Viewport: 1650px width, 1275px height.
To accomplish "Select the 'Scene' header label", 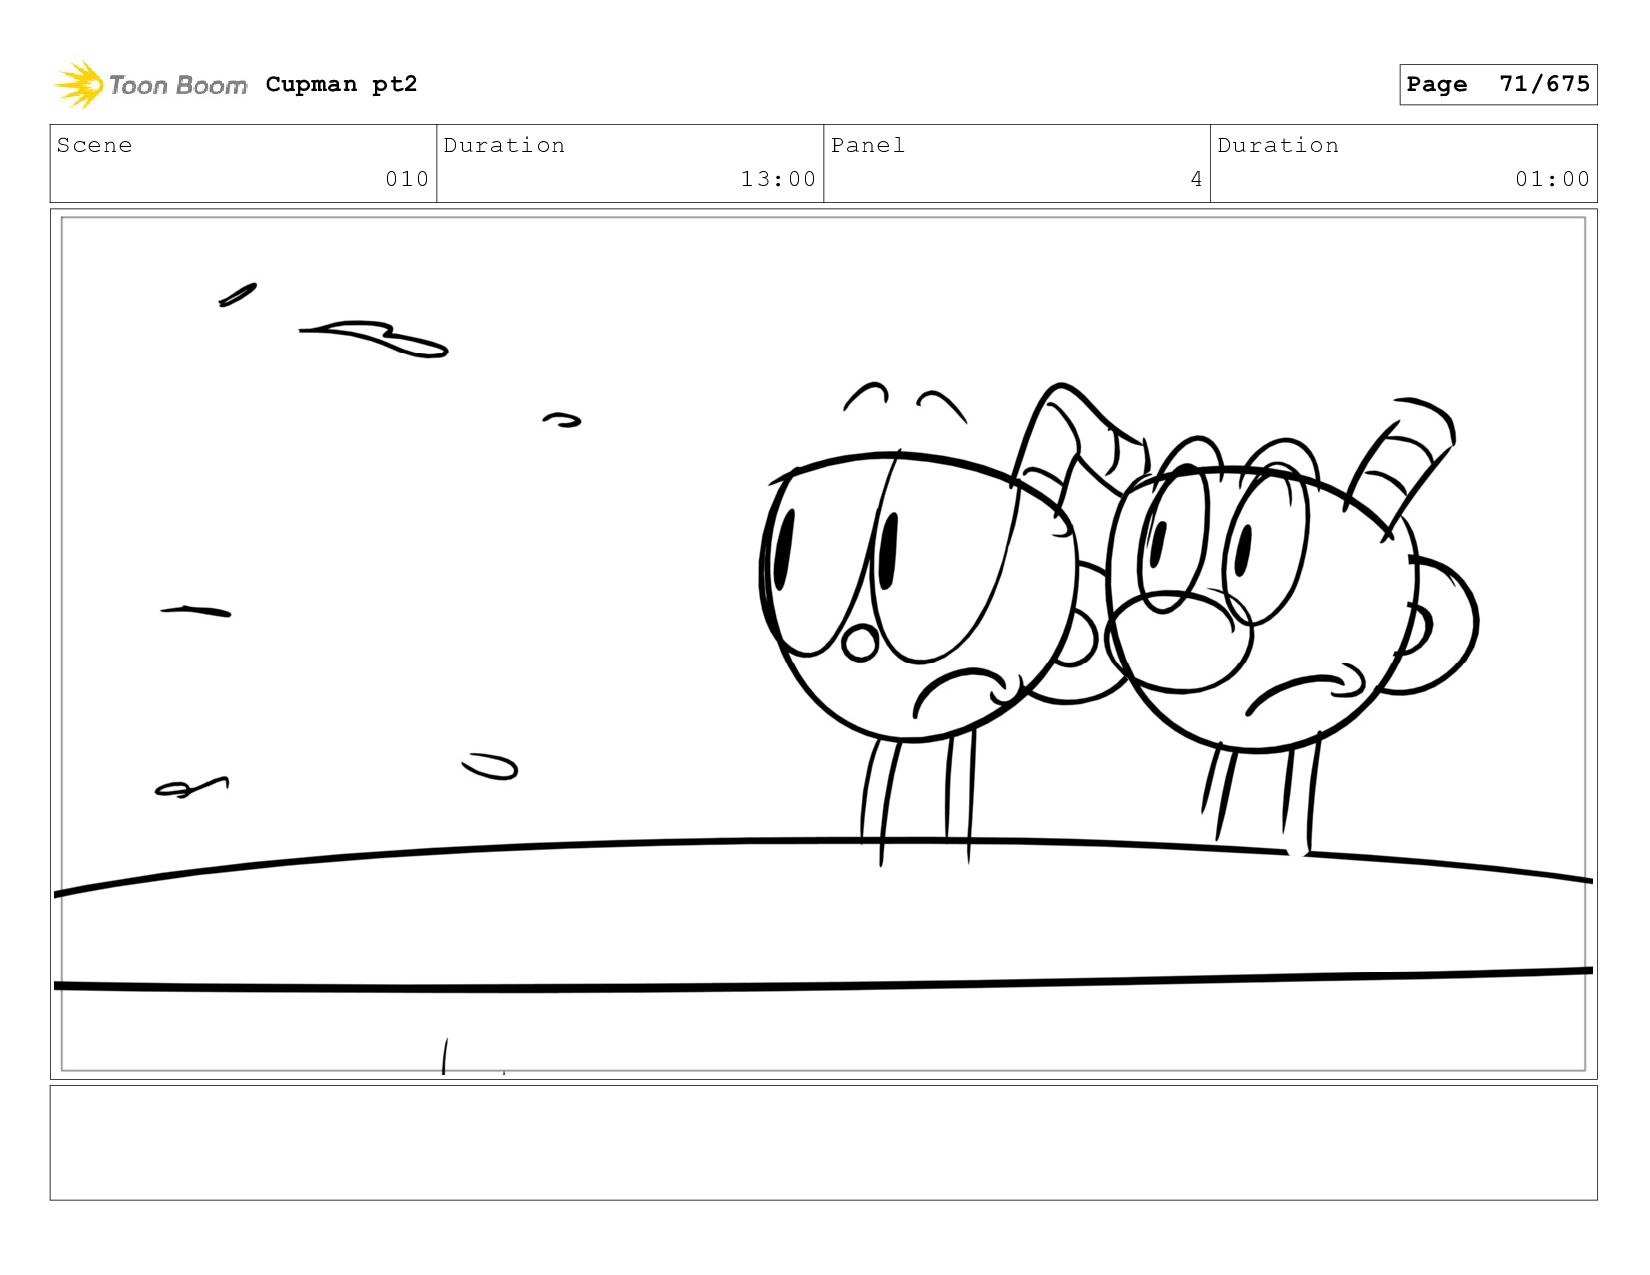I will [x=94, y=145].
